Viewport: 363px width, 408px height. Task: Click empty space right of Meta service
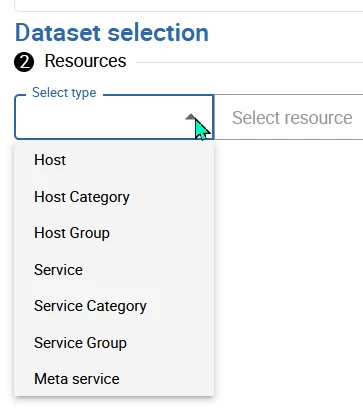167,379
